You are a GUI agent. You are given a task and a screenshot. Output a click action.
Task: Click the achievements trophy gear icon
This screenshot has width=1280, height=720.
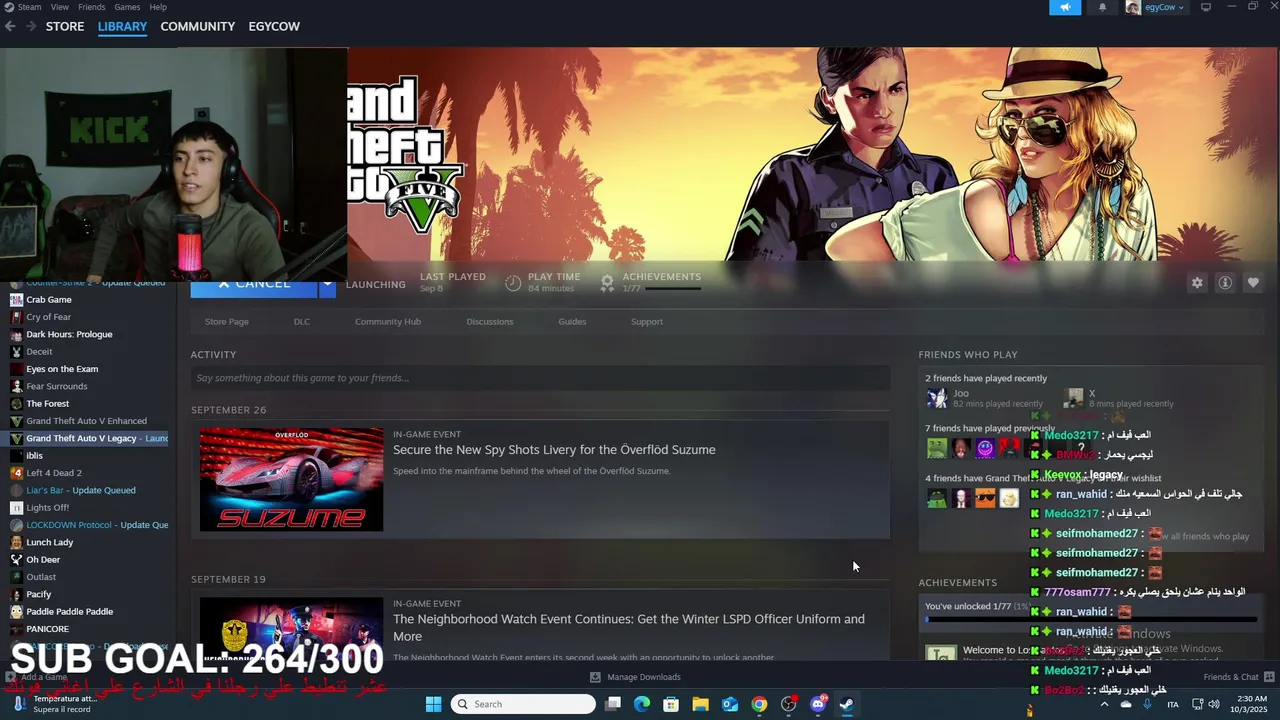click(x=607, y=283)
